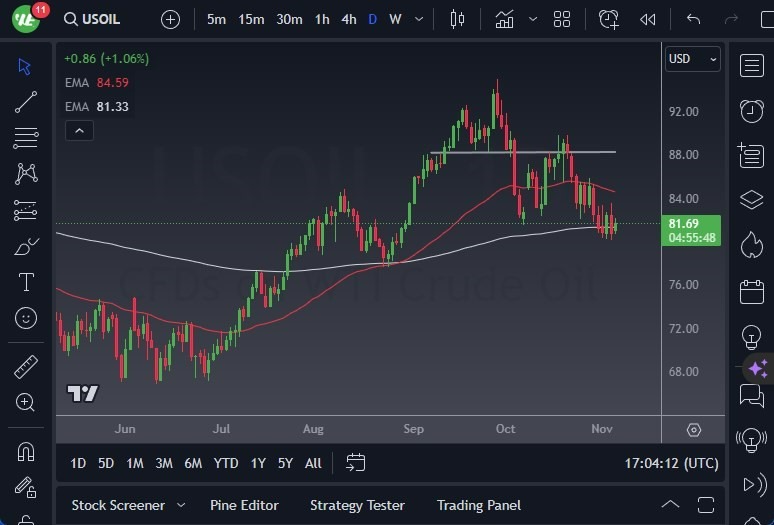The height and width of the screenshot is (525, 774).
Task: Select the trend line drawing tool
Action: 26,102
